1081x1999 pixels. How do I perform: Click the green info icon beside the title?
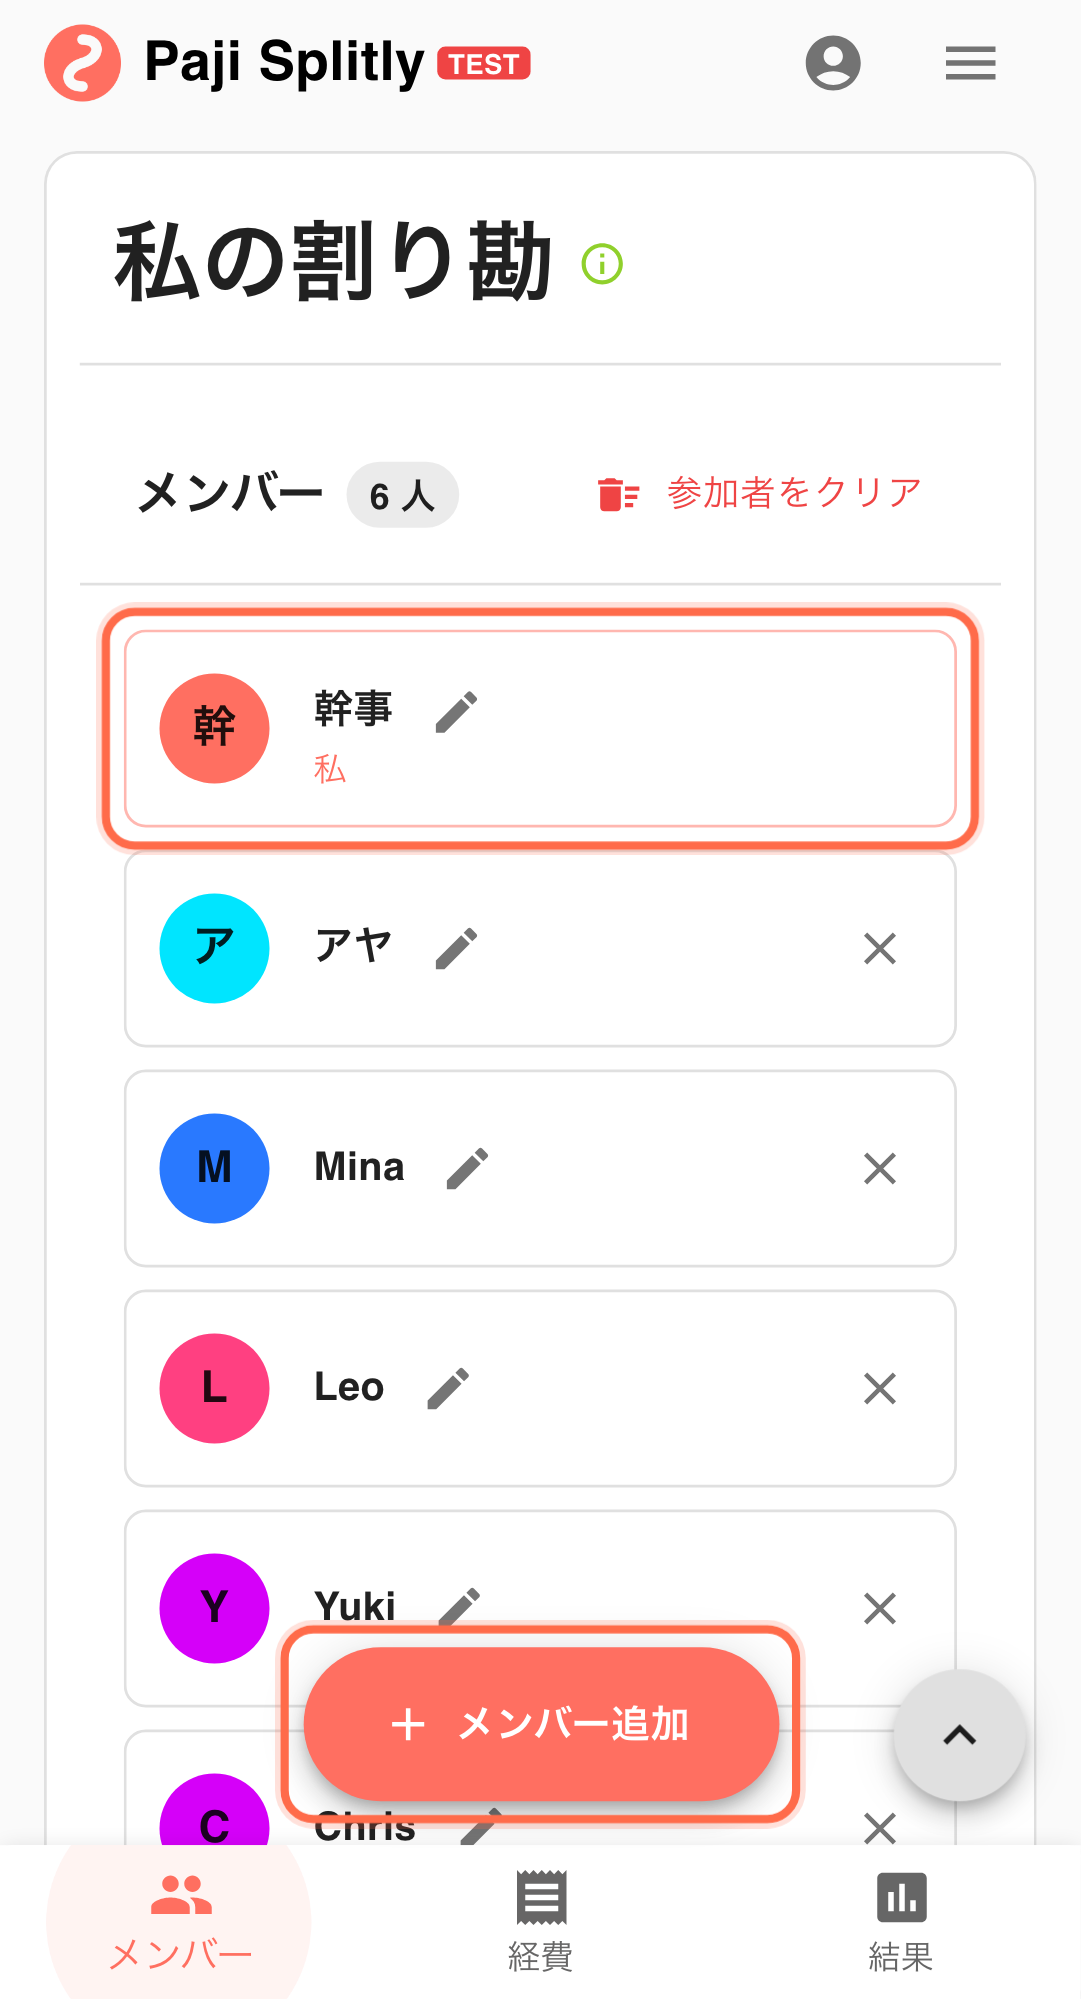coord(602,264)
